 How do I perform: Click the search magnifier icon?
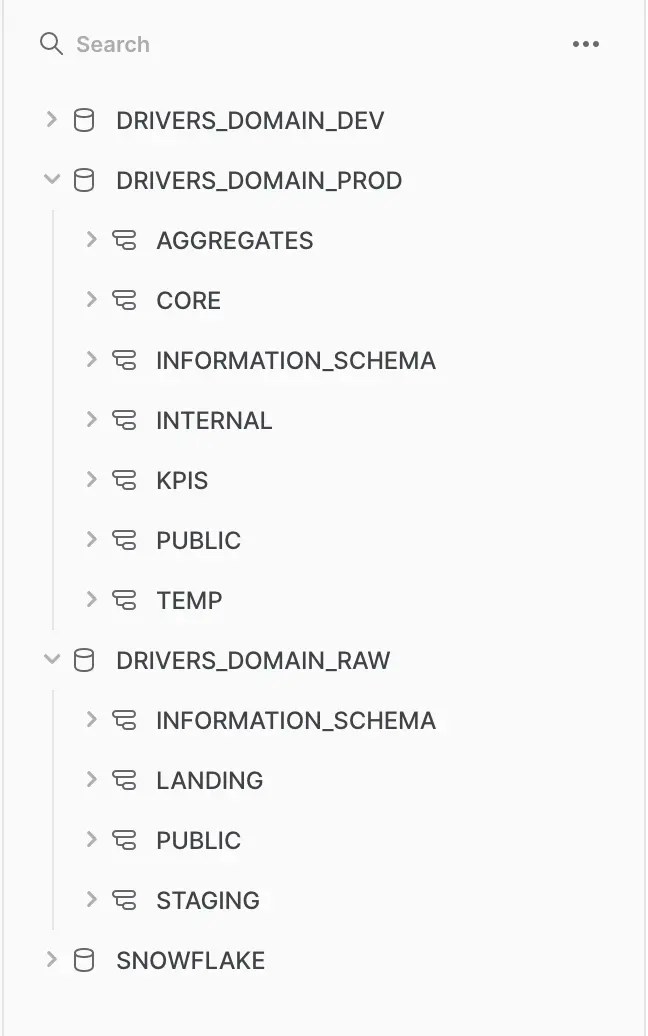pos(50,44)
